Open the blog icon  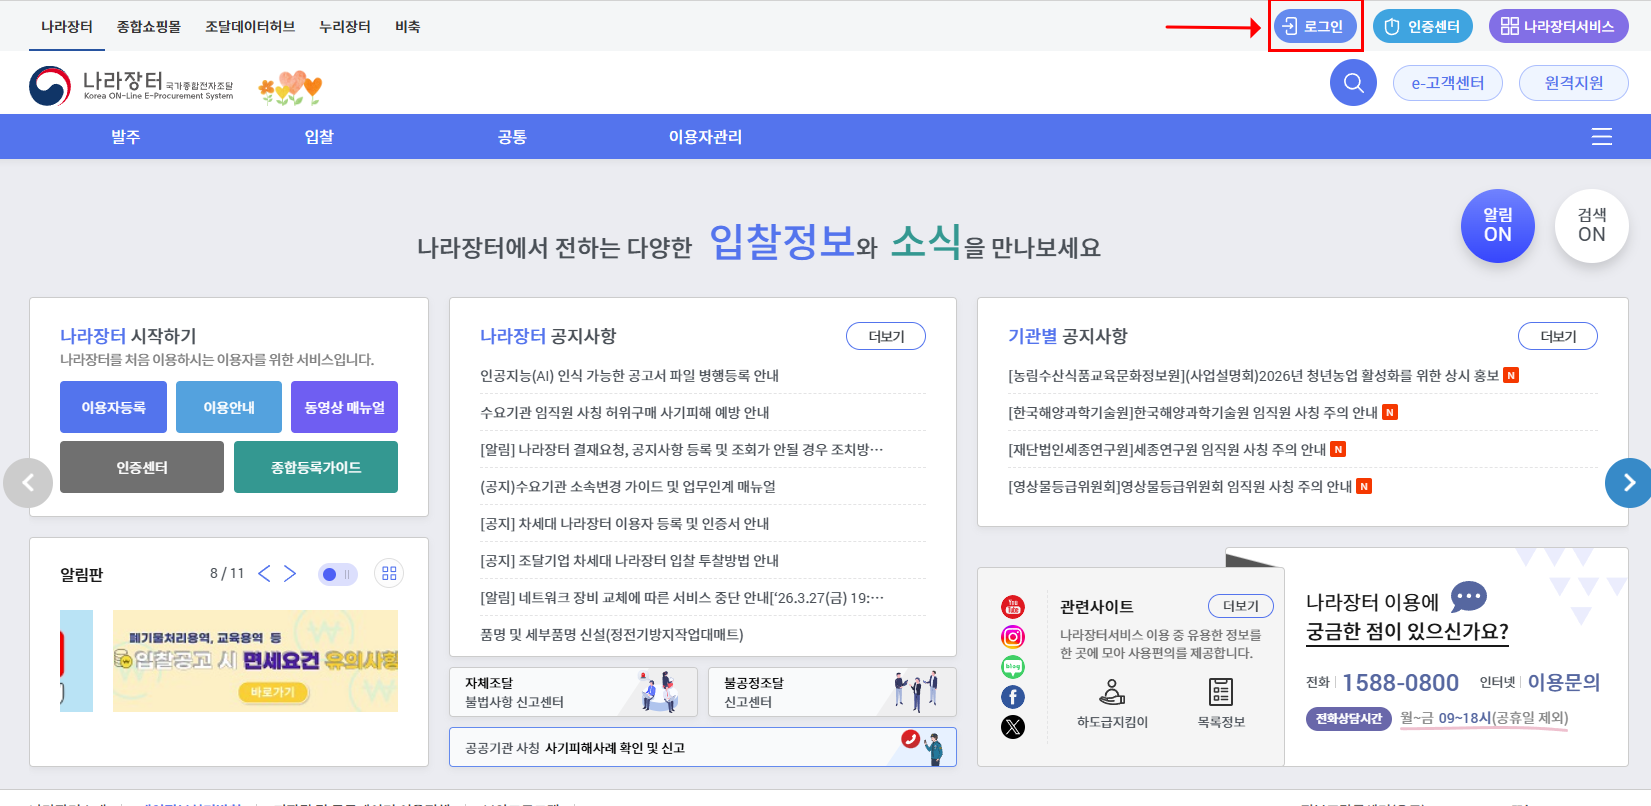pos(1013,667)
